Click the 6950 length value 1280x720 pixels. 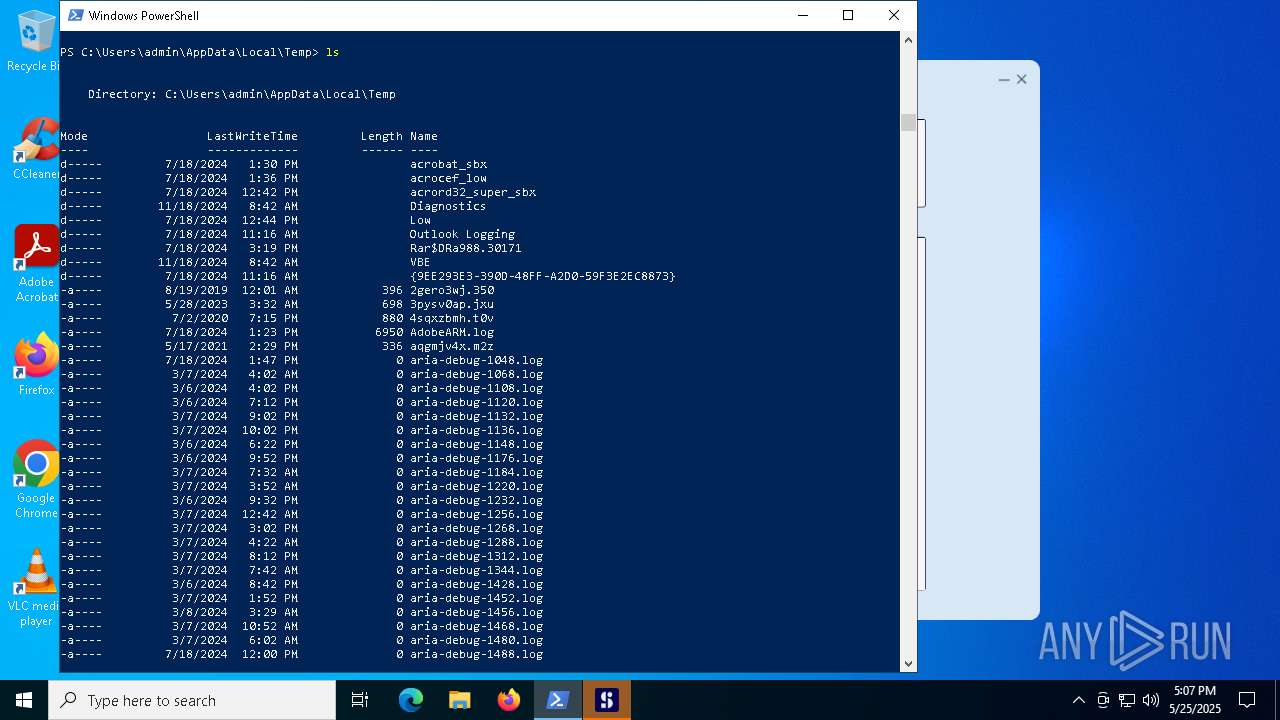click(389, 332)
